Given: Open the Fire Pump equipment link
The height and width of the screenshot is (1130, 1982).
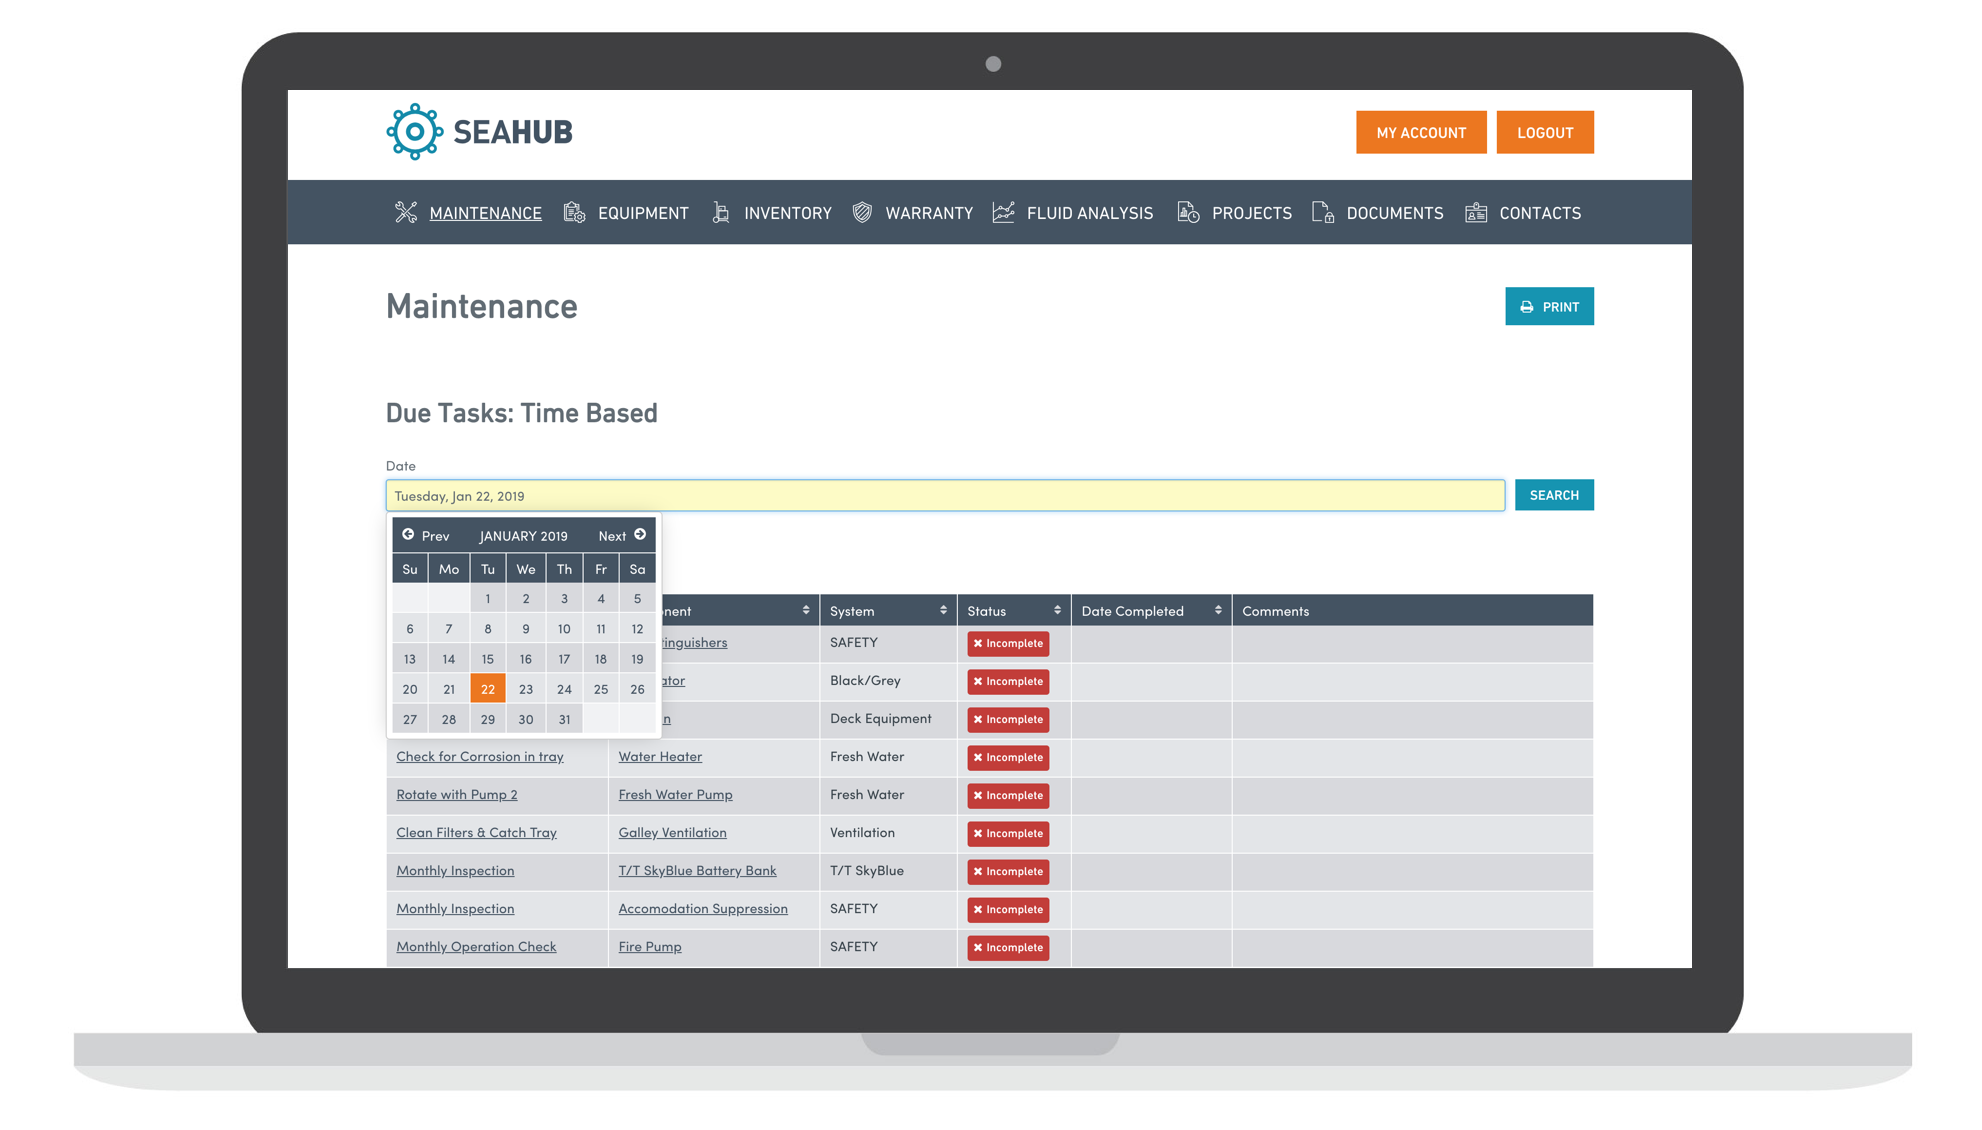Looking at the screenshot, I should [x=650, y=946].
